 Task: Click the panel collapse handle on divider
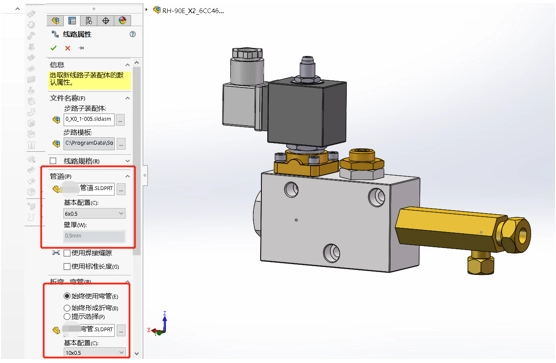click(x=145, y=175)
